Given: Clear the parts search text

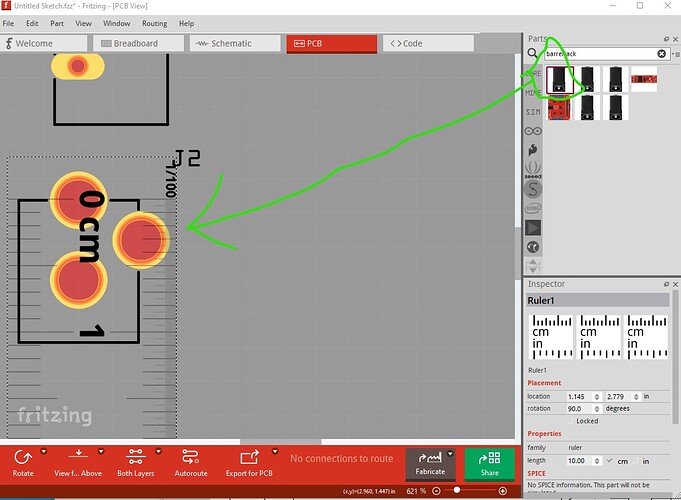Looking at the screenshot, I should [x=661, y=53].
